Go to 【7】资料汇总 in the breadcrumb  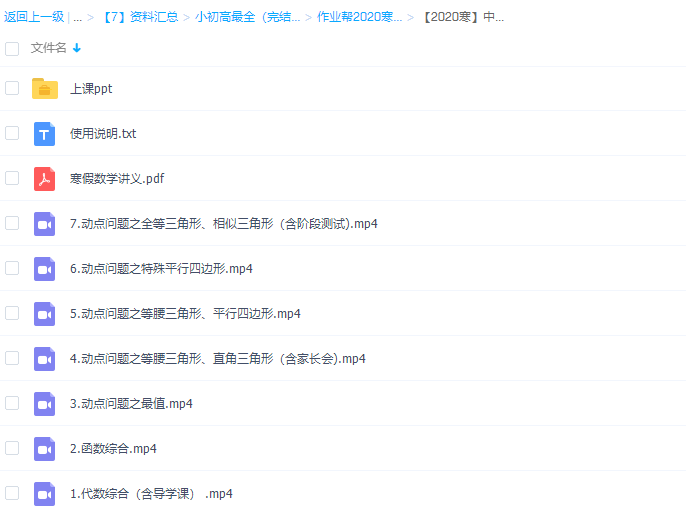(139, 17)
